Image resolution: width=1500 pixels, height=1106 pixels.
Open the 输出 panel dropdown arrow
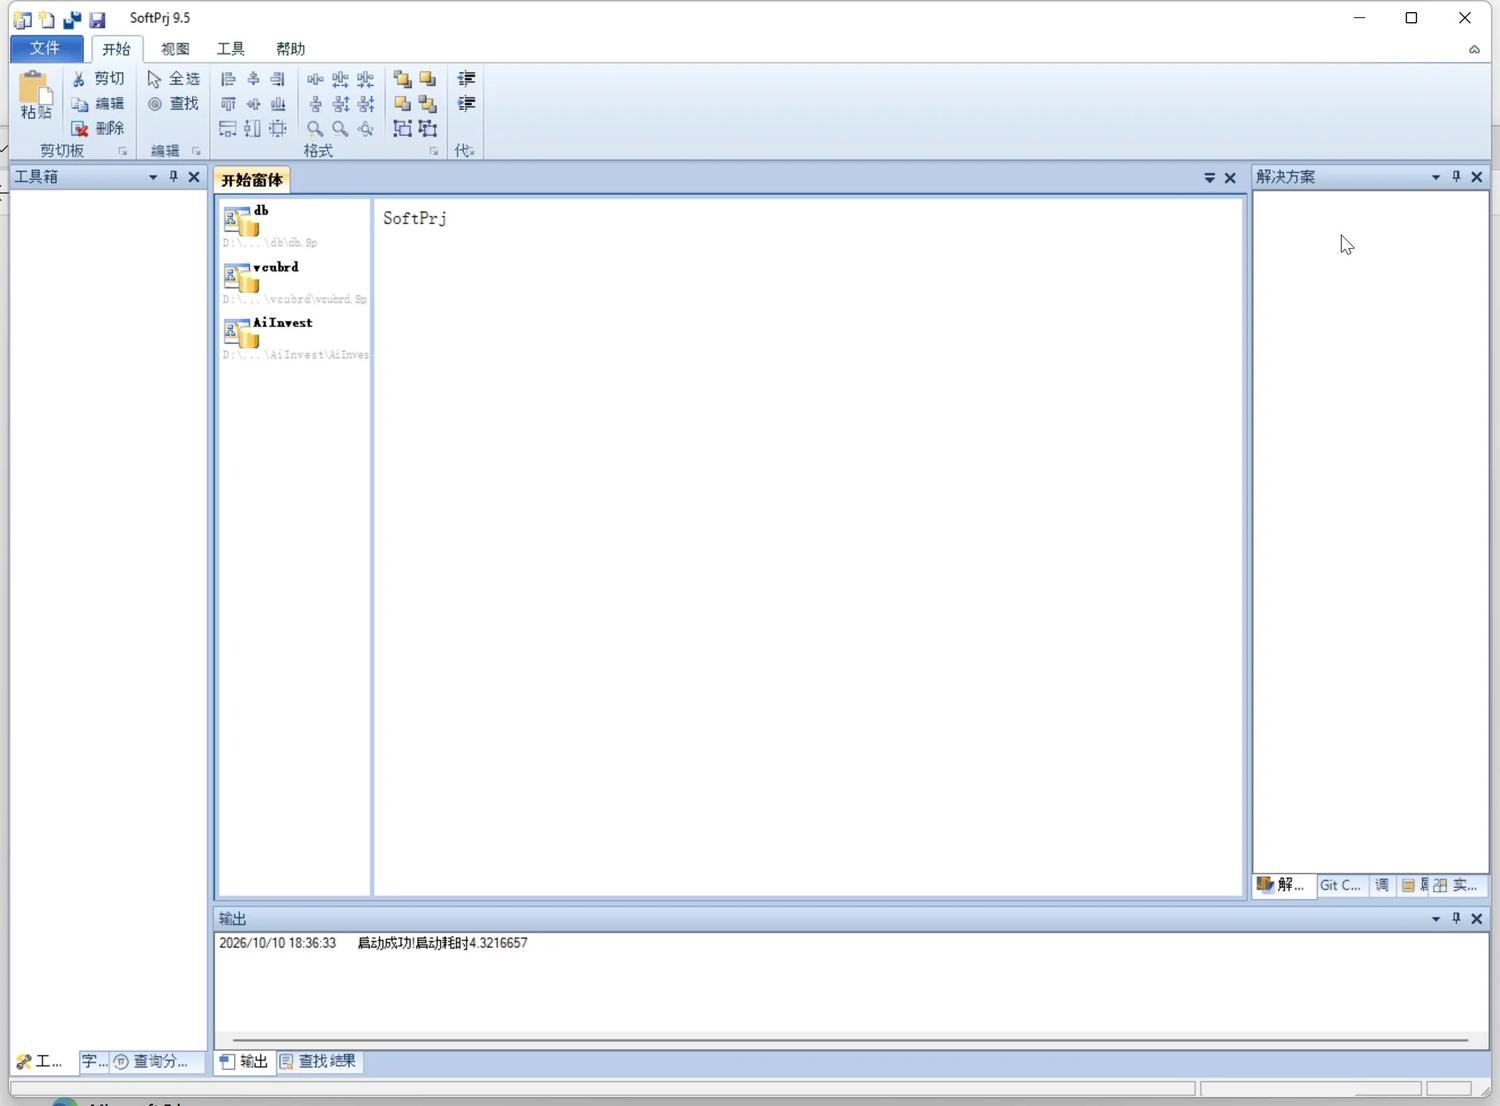tap(1436, 918)
